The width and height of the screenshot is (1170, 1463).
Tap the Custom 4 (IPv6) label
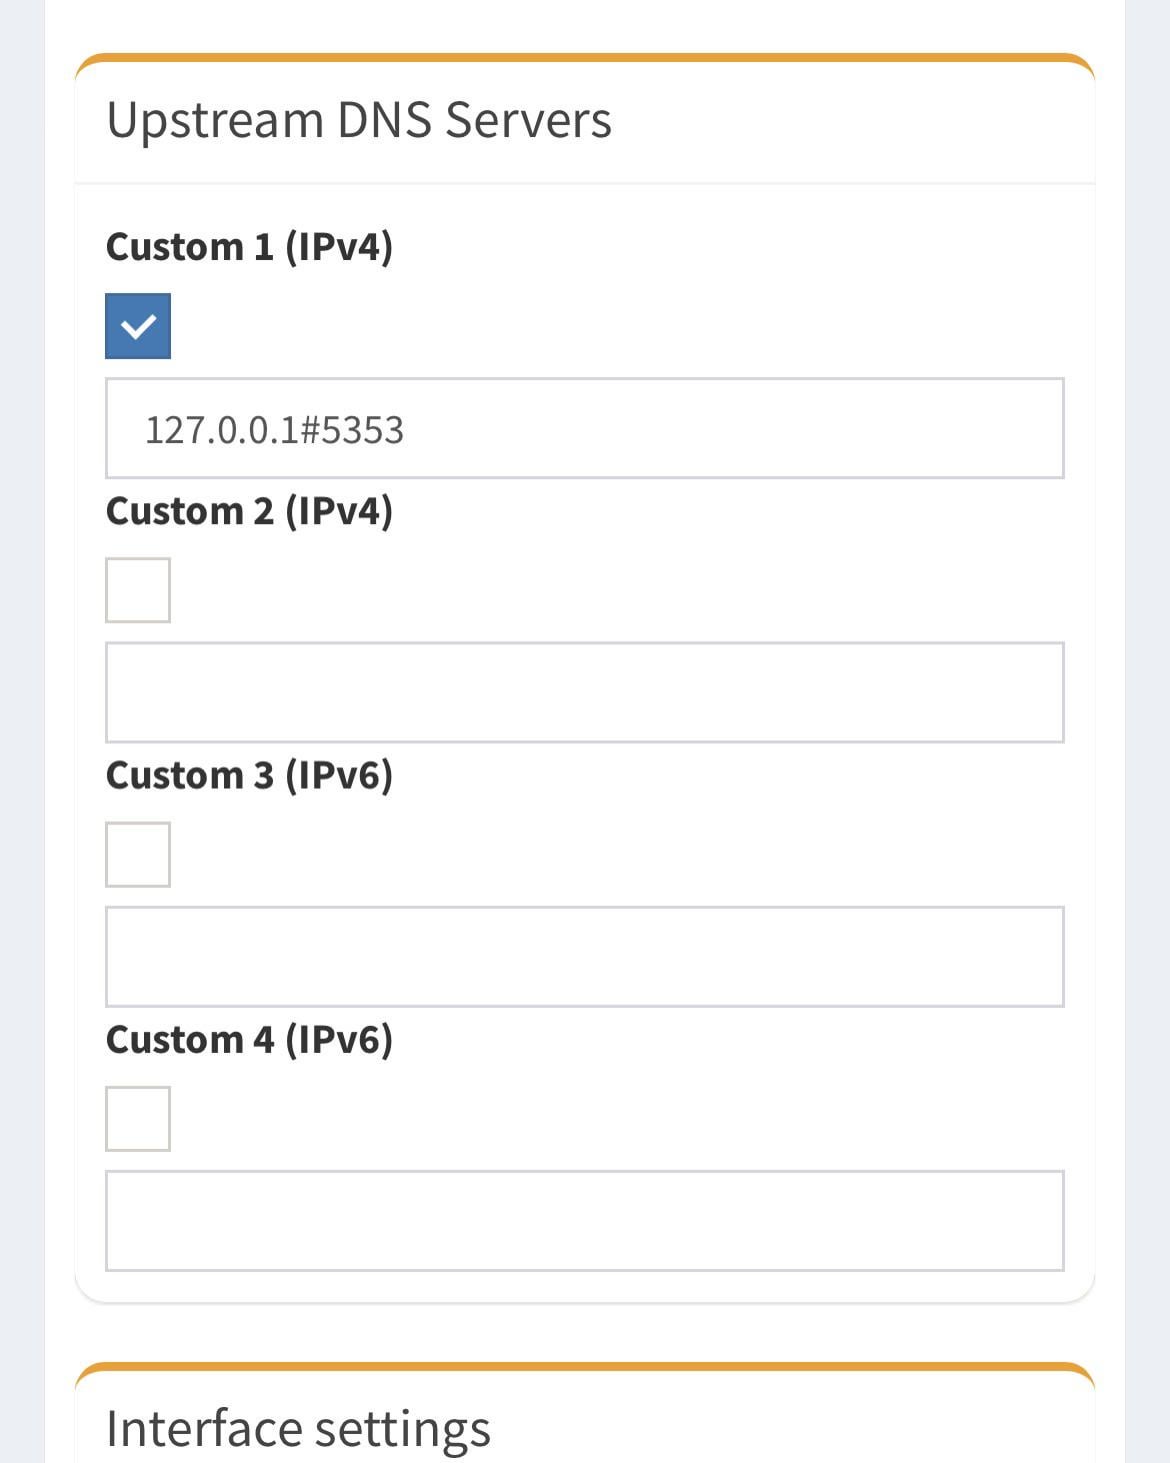pos(249,1039)
